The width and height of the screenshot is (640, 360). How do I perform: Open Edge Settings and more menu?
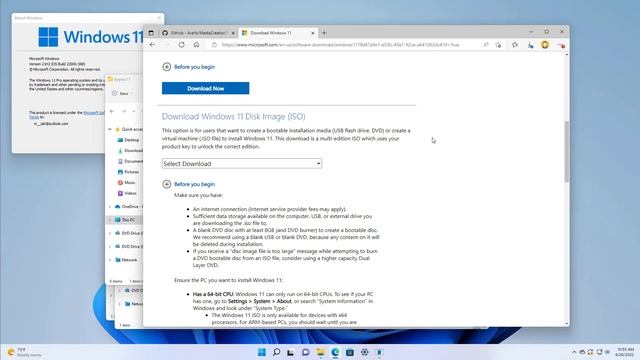coord(561,45)
